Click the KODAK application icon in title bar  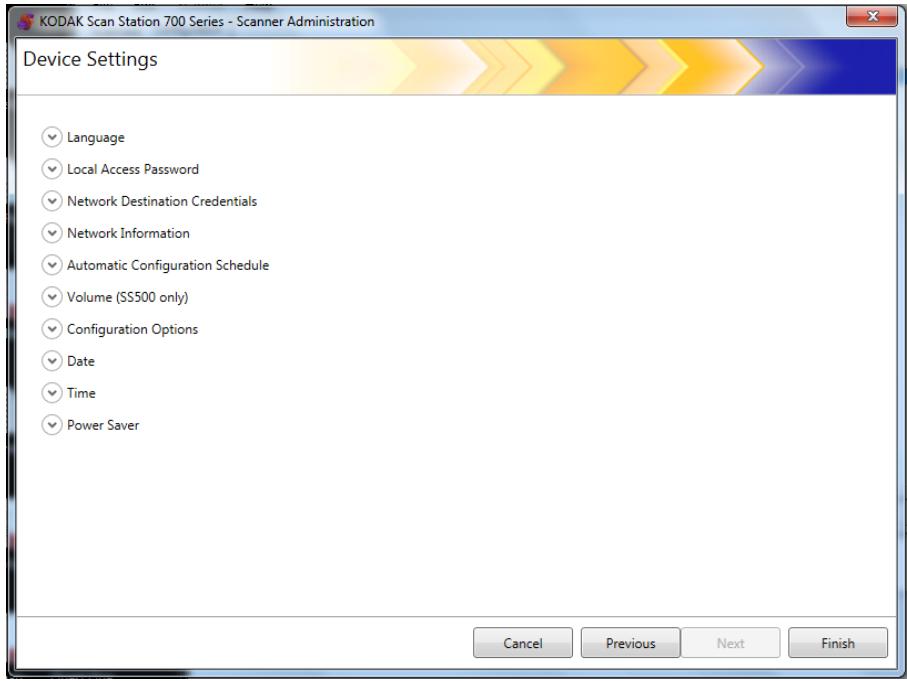click(26, 22)
